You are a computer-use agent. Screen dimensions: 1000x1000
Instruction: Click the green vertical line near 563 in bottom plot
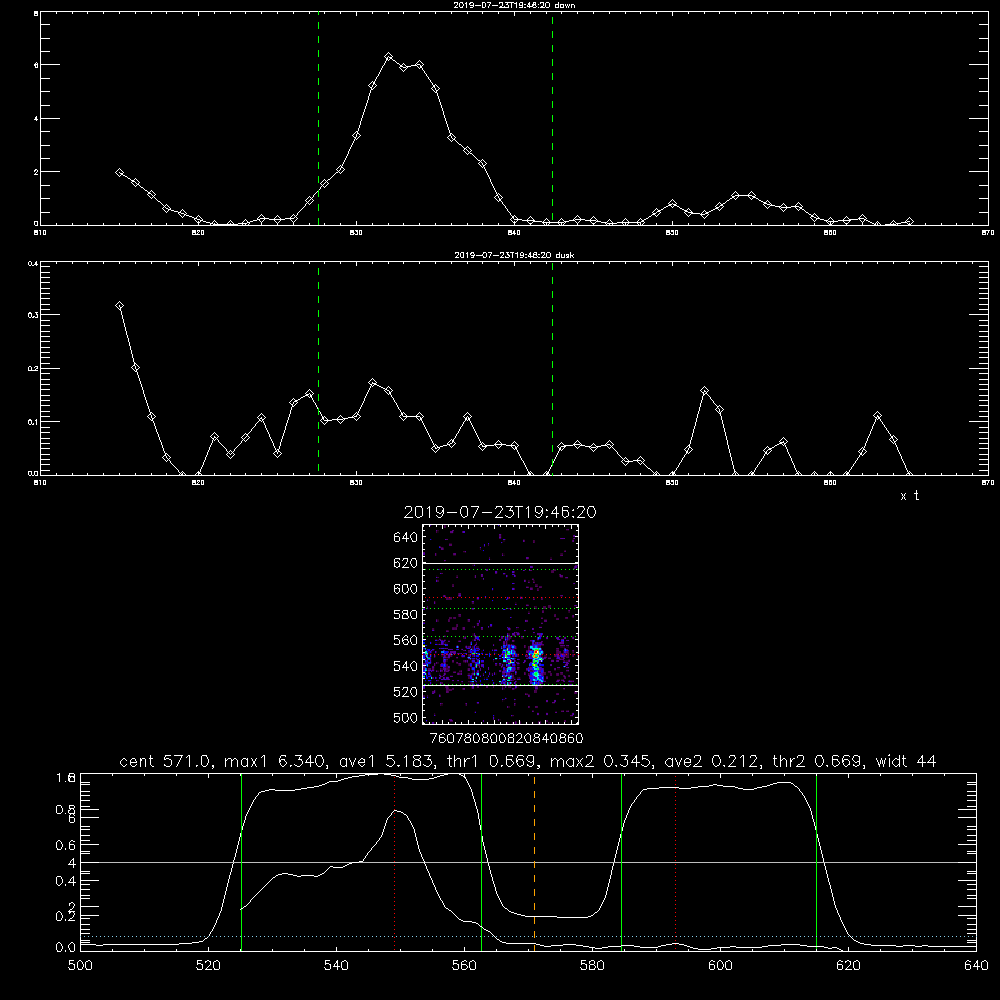tap(482, 862)
